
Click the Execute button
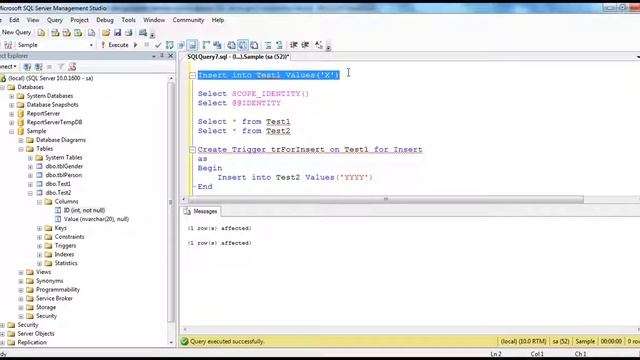pyautogui.click(x=115, y=45)
